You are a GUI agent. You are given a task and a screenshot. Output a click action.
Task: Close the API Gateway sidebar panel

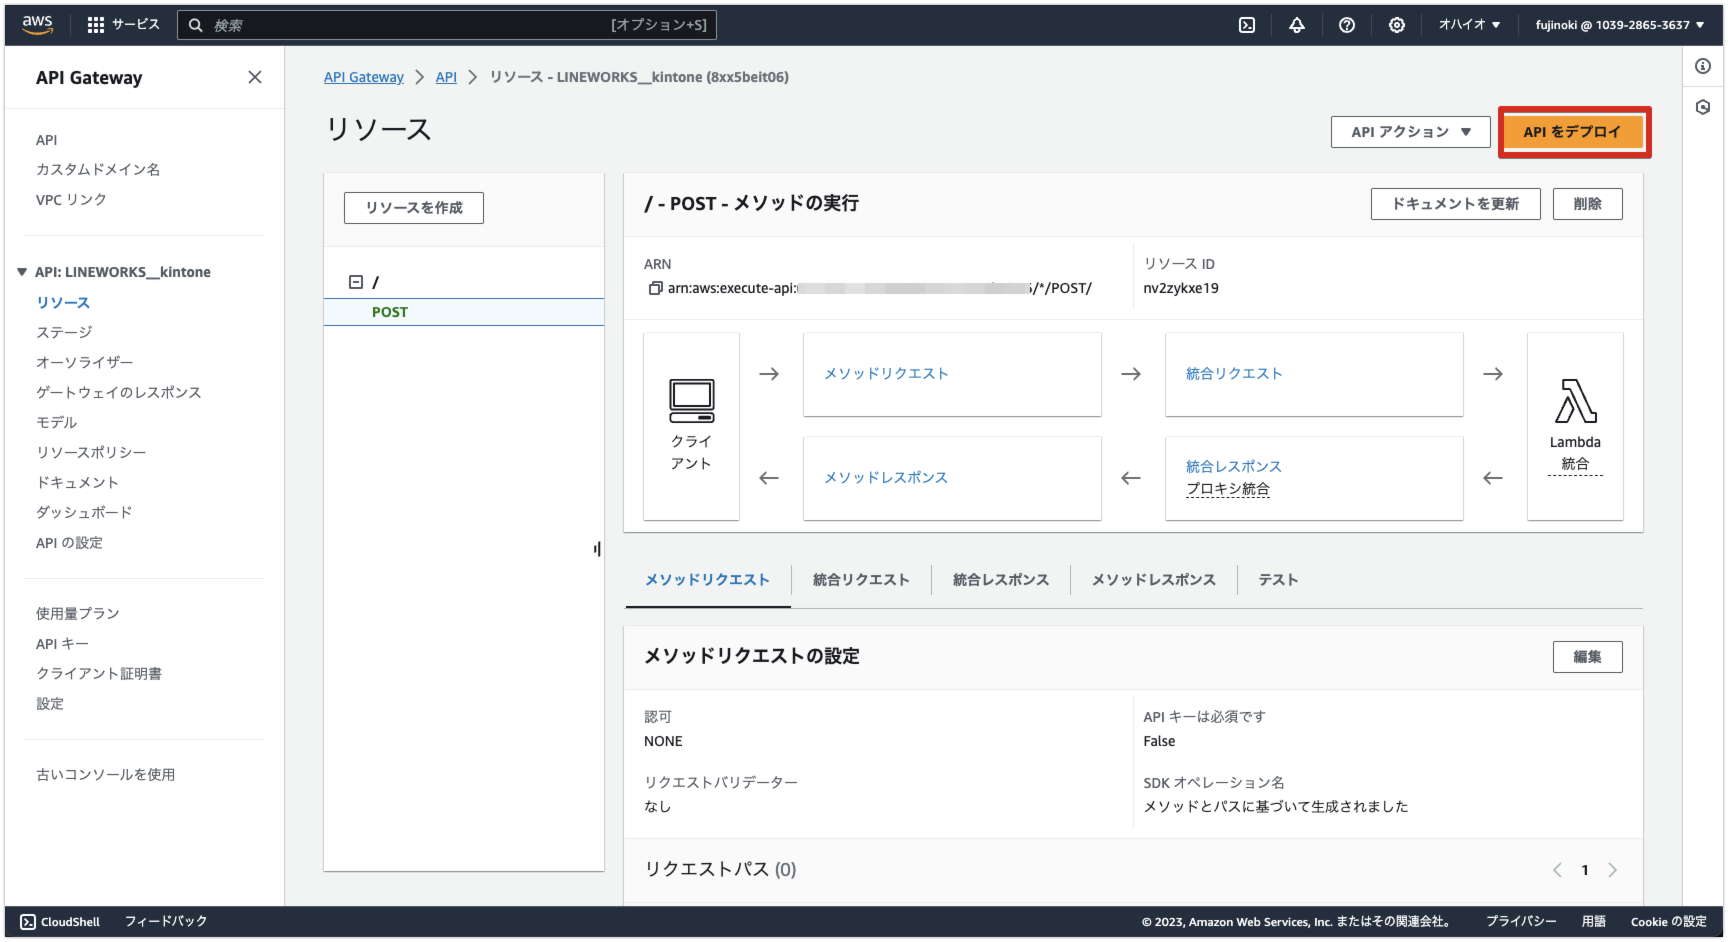[x=255, y=77]
